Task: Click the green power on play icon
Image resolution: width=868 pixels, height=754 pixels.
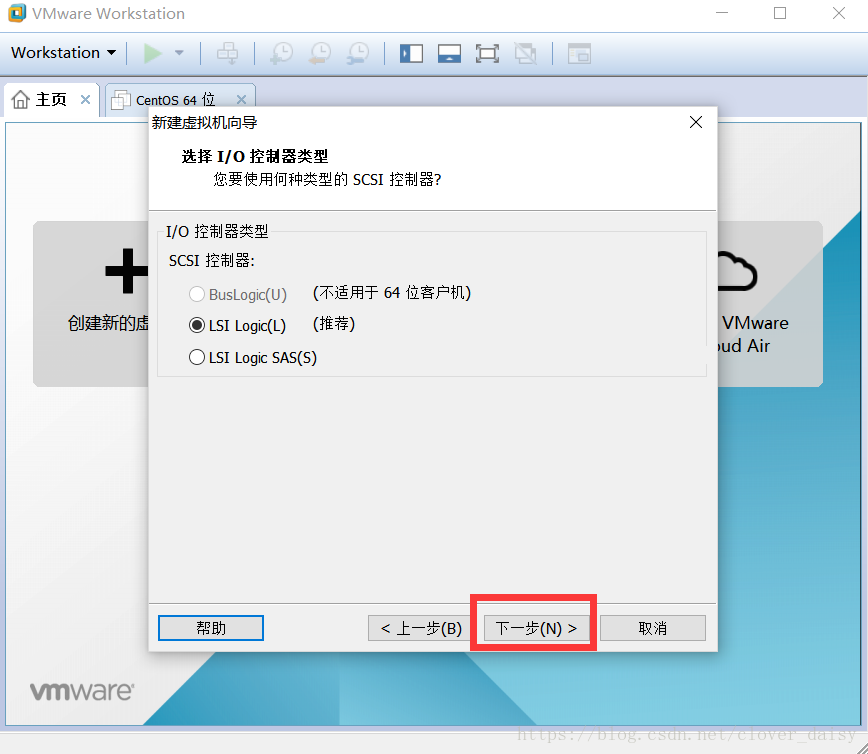Action: click(x=152, y=53)
